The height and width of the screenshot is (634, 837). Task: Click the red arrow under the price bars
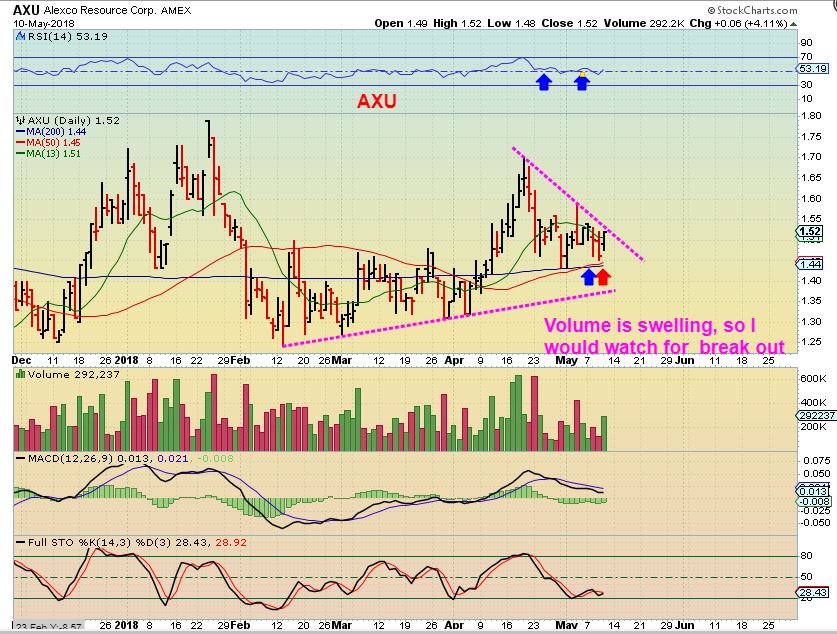[x=603, y=276]
